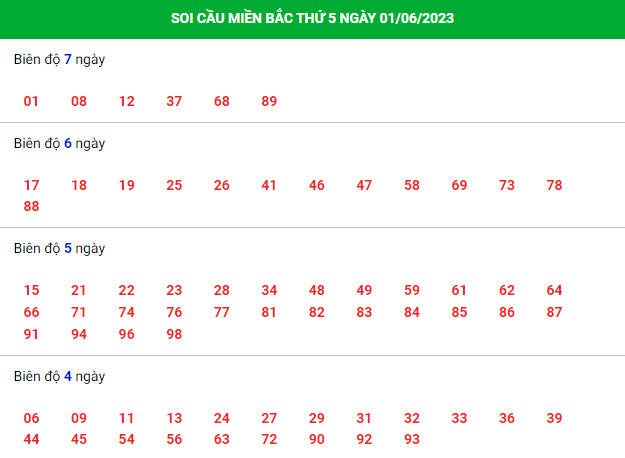Click the Biên độ 5 ngày heading

[59, 248]
